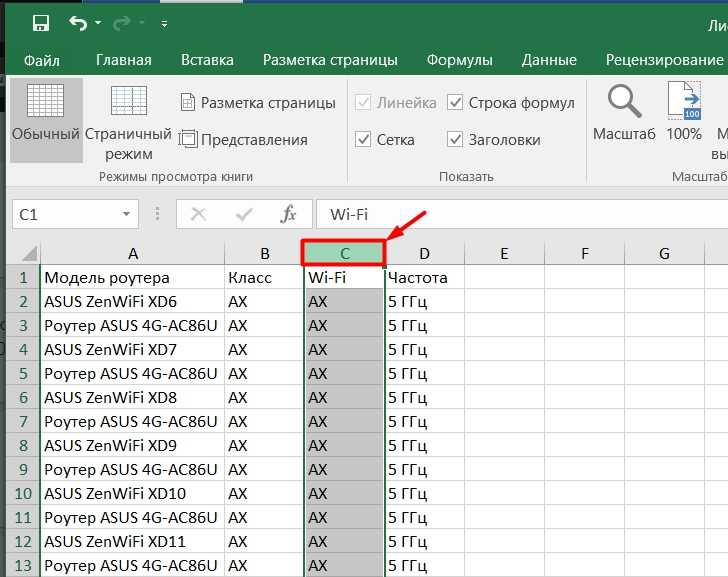Click the 100% zoom button
The width and height of the screenshot is (728, 577).
click(684, 112)
